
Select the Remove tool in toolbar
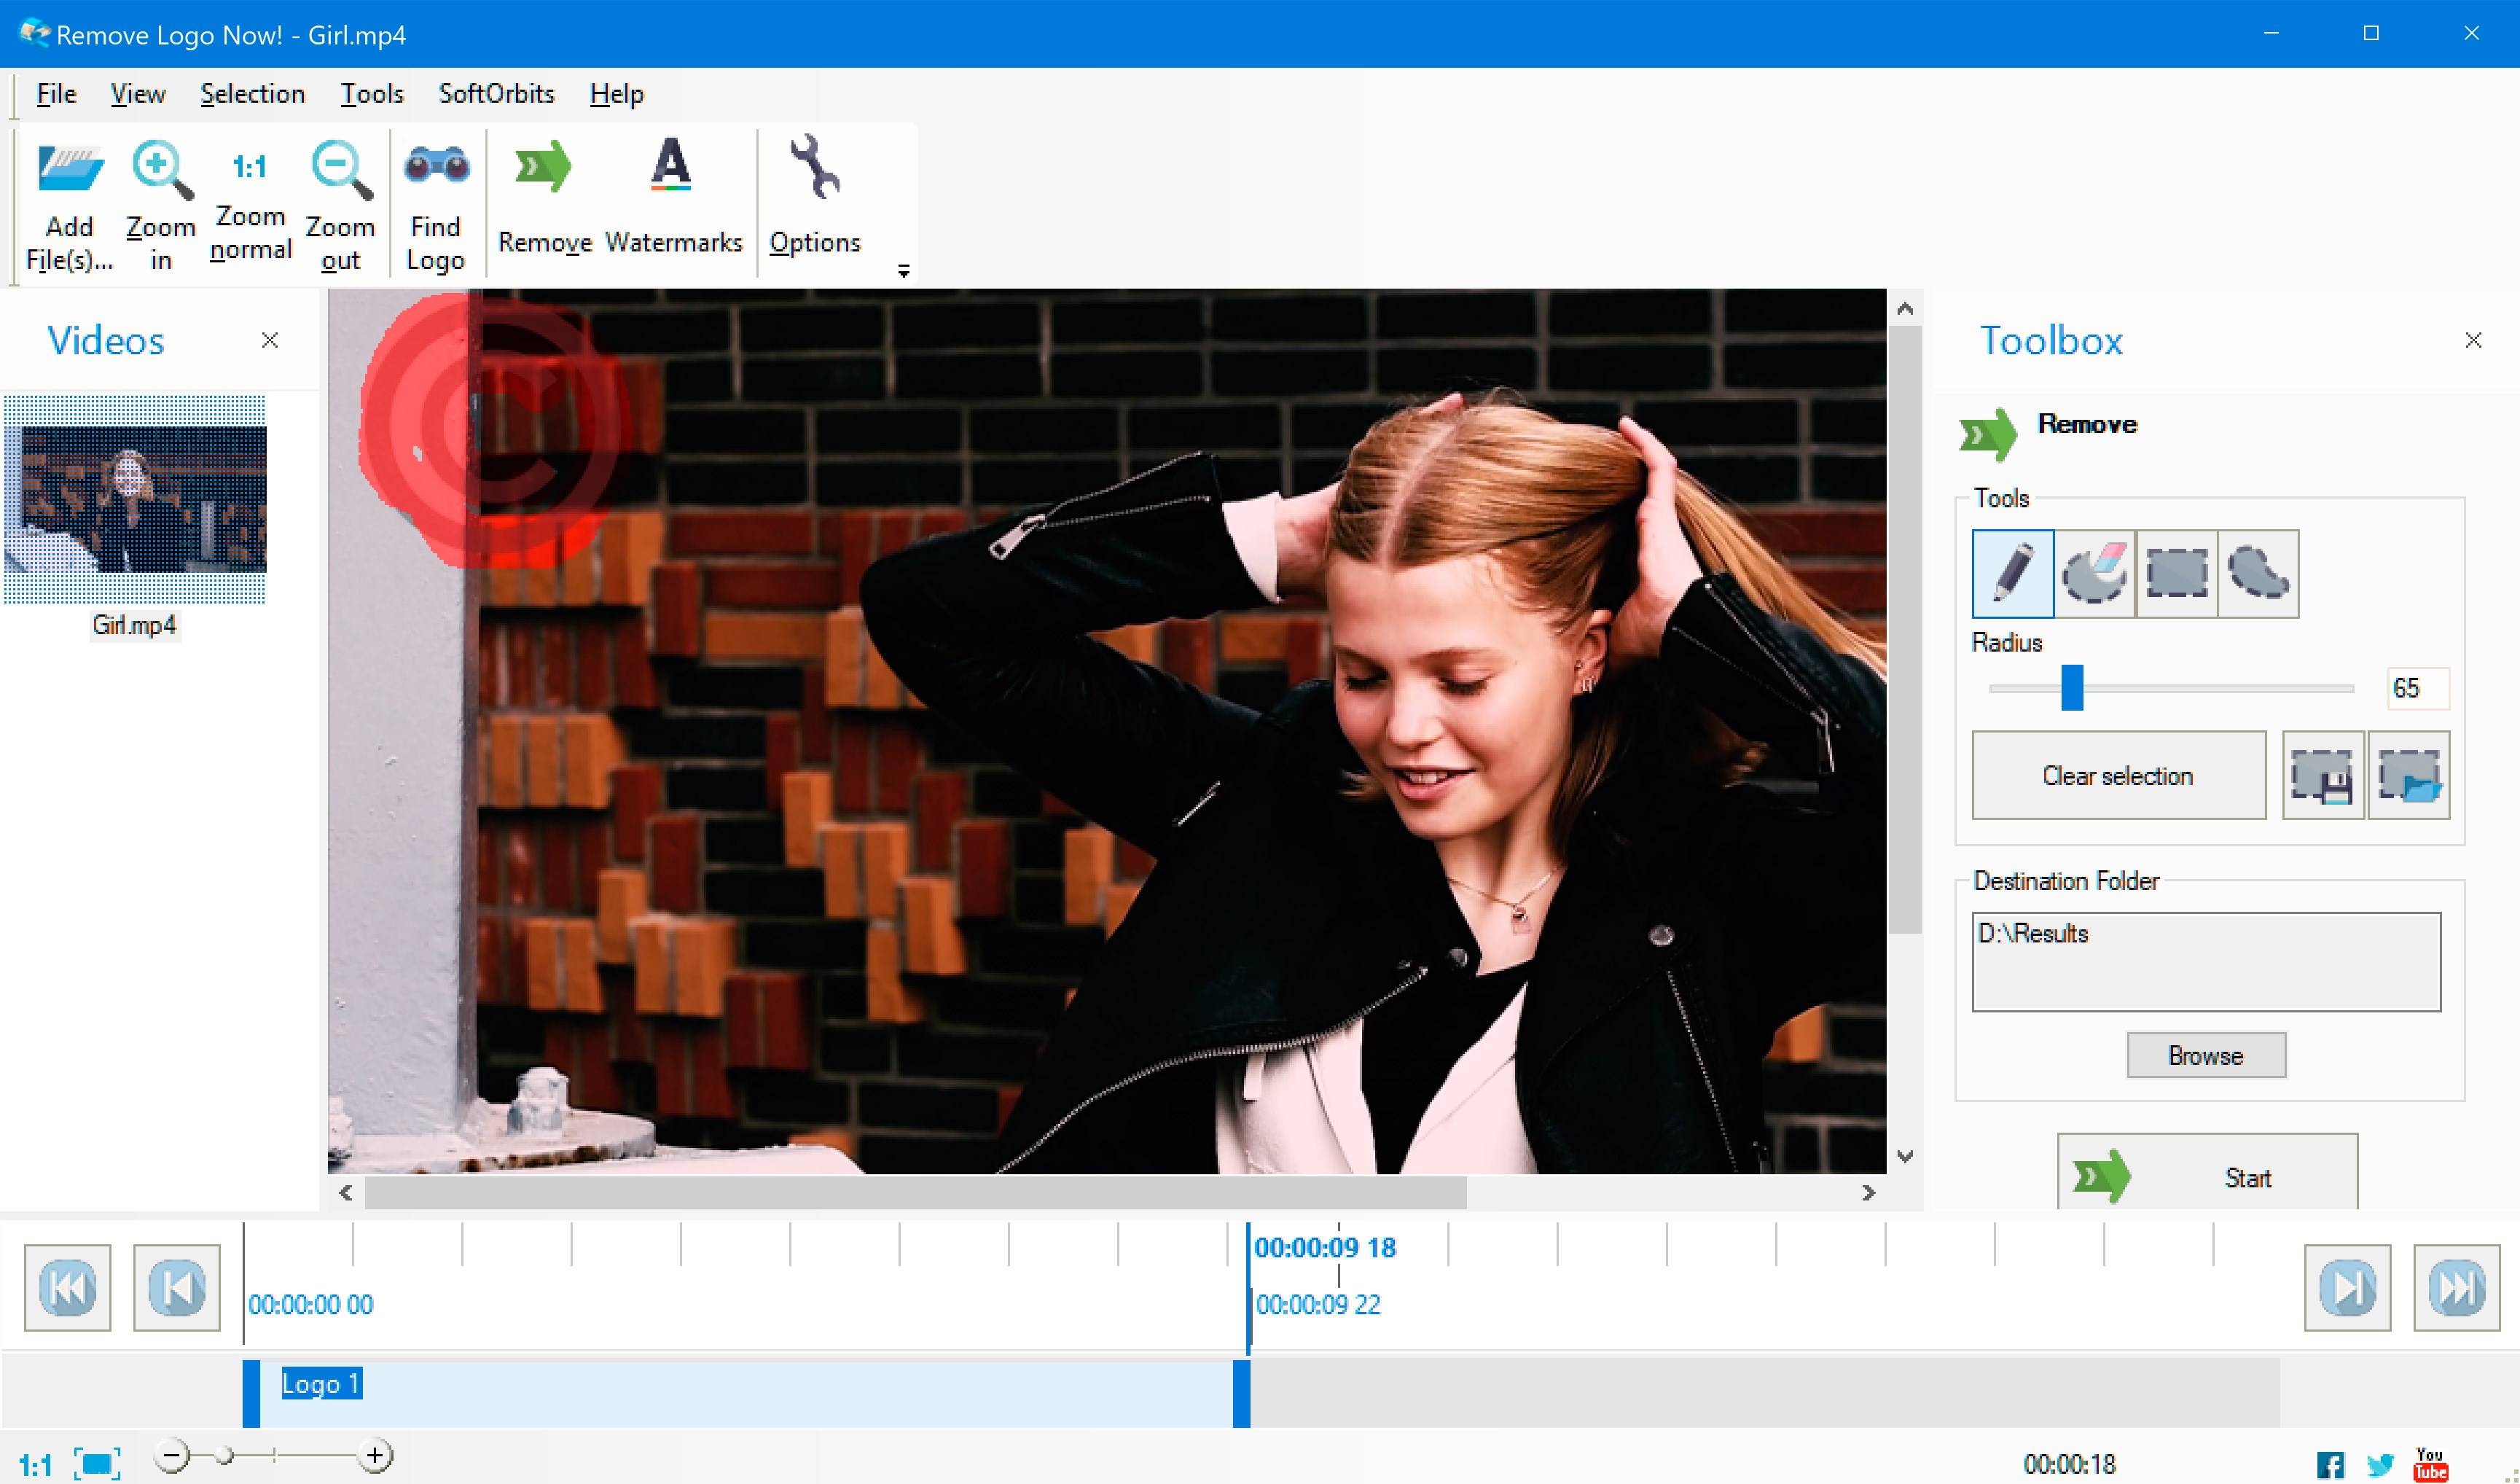[542, 198]
